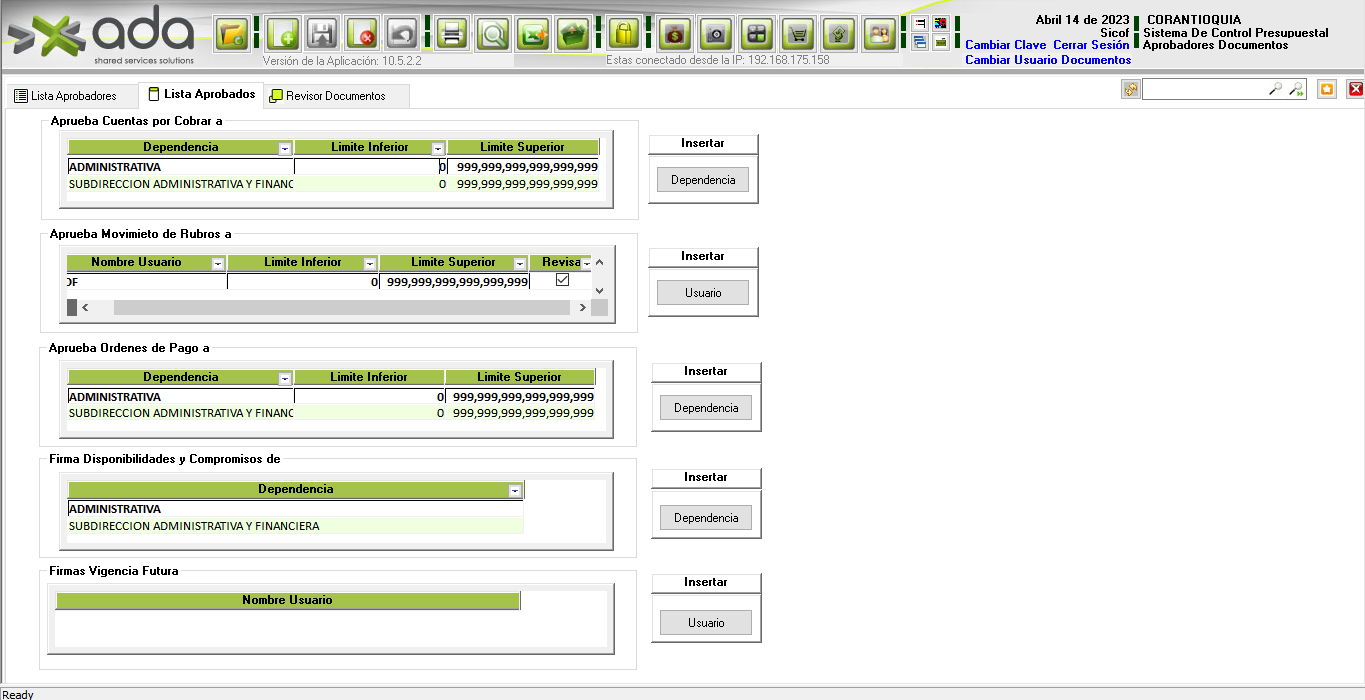Image resolution: width=1365 pixels, height=700 pixels.
Task: Toggle the Revisa checkbox in Movimieto de Rubros
Action: click(x=562, y=281)
